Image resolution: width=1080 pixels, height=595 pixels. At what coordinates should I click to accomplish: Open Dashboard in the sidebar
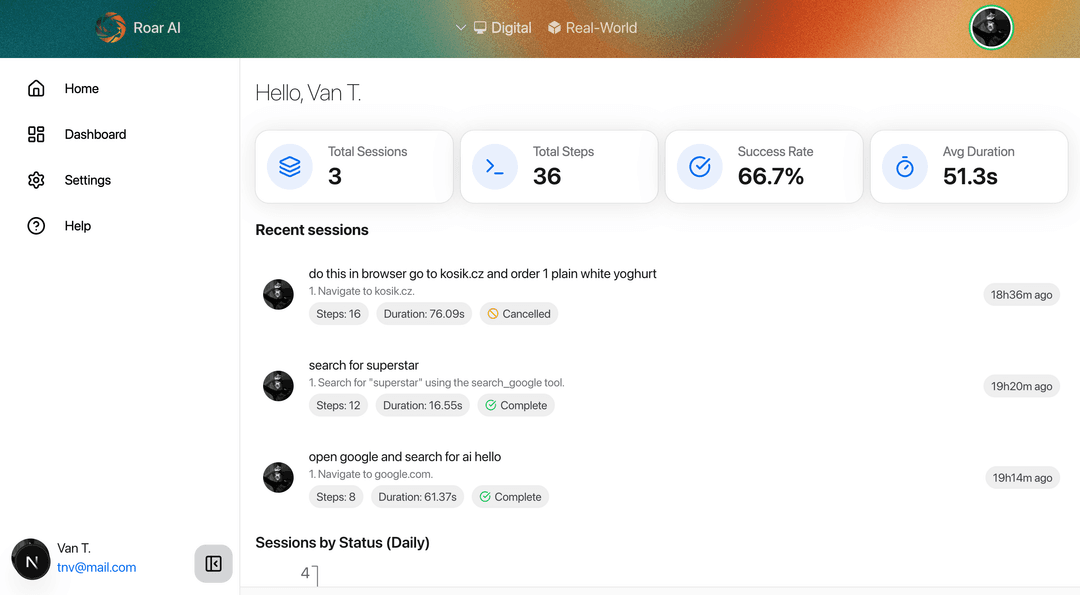(95, 134)
